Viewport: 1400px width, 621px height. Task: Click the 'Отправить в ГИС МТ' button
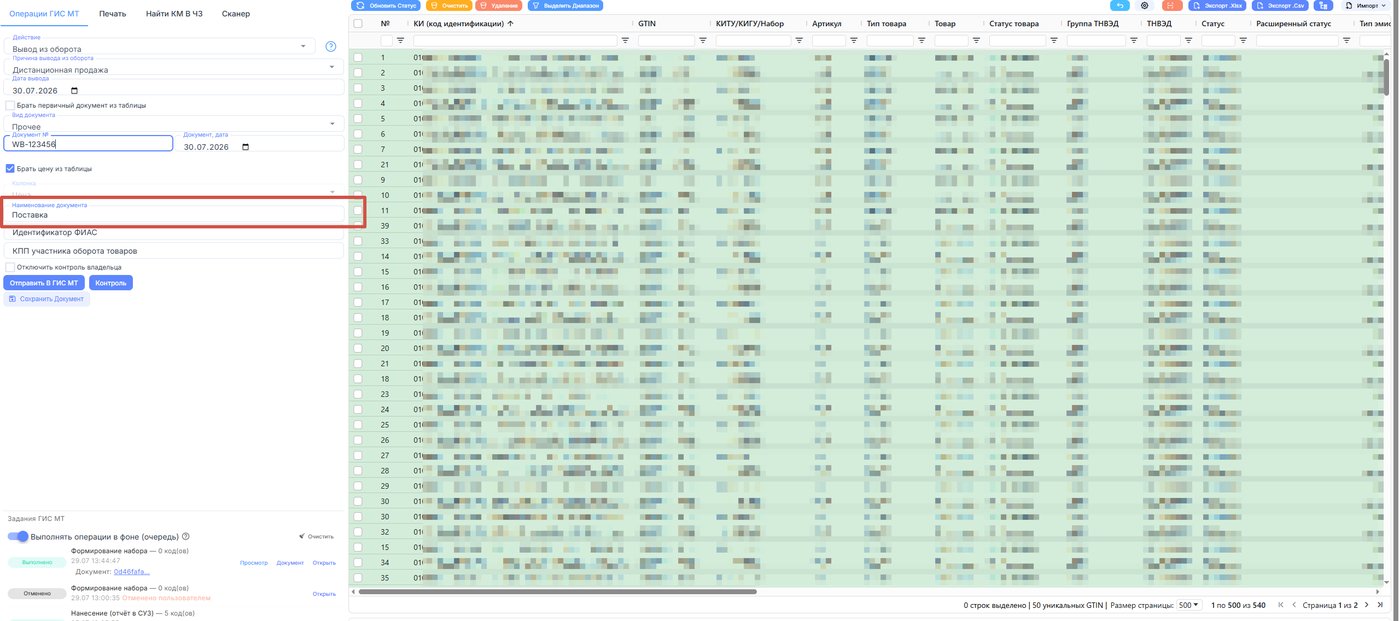point(44,283)
